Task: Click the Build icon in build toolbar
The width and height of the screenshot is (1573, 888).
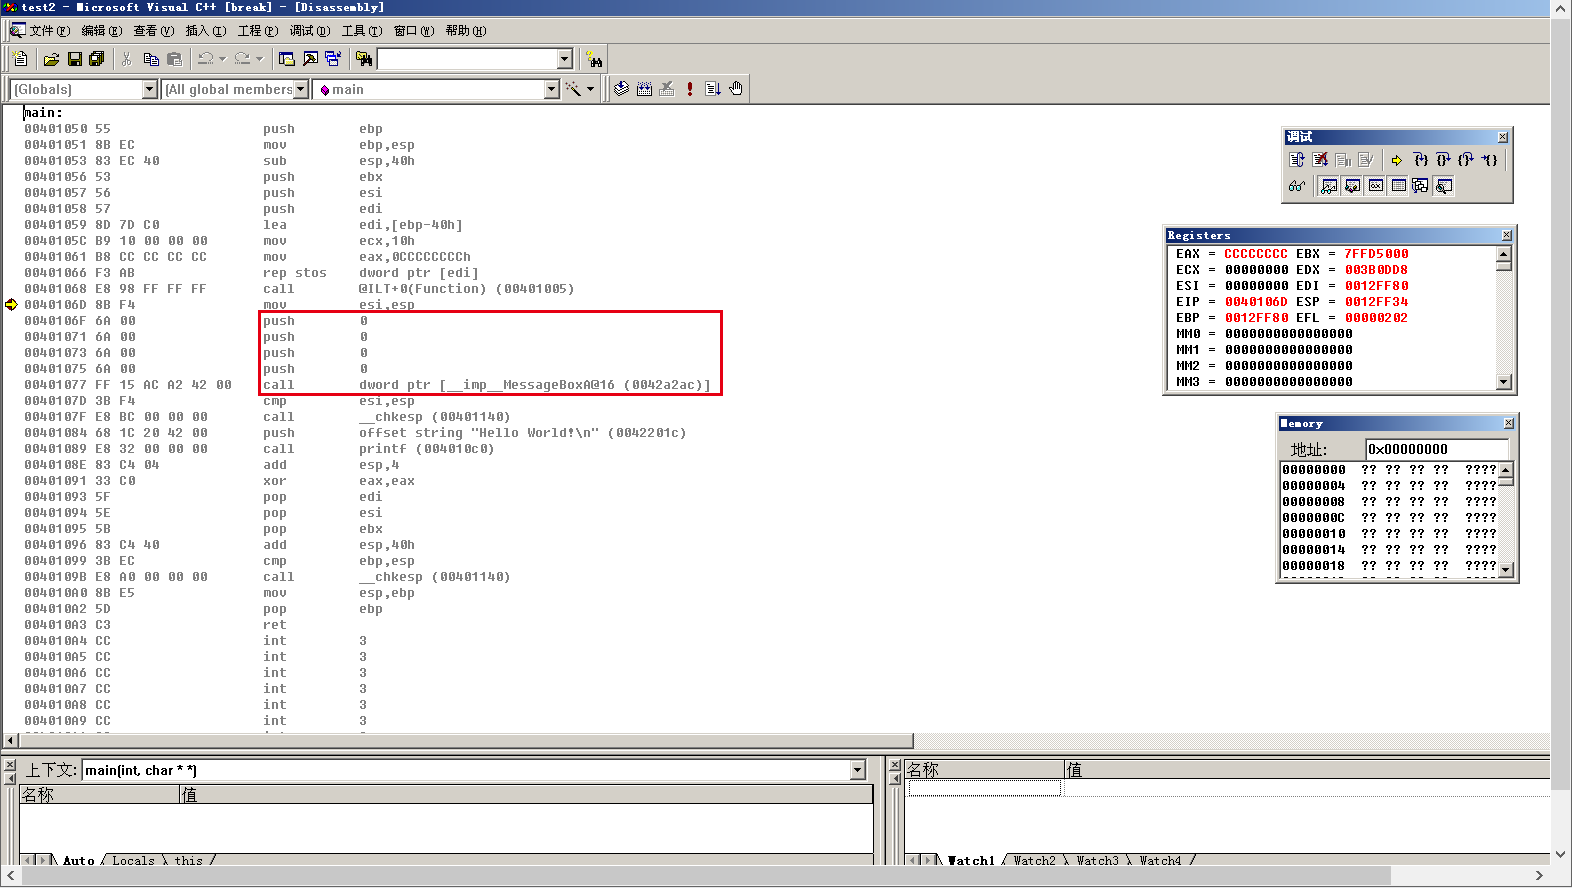Action: point(644,89)
